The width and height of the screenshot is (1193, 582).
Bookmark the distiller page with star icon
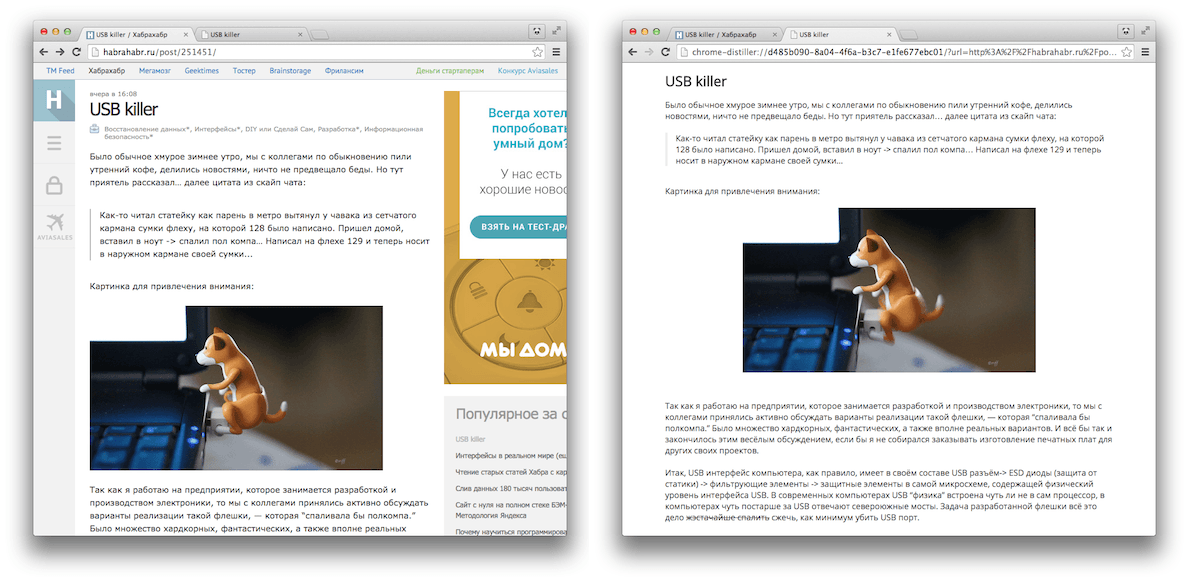(1126, 52)
